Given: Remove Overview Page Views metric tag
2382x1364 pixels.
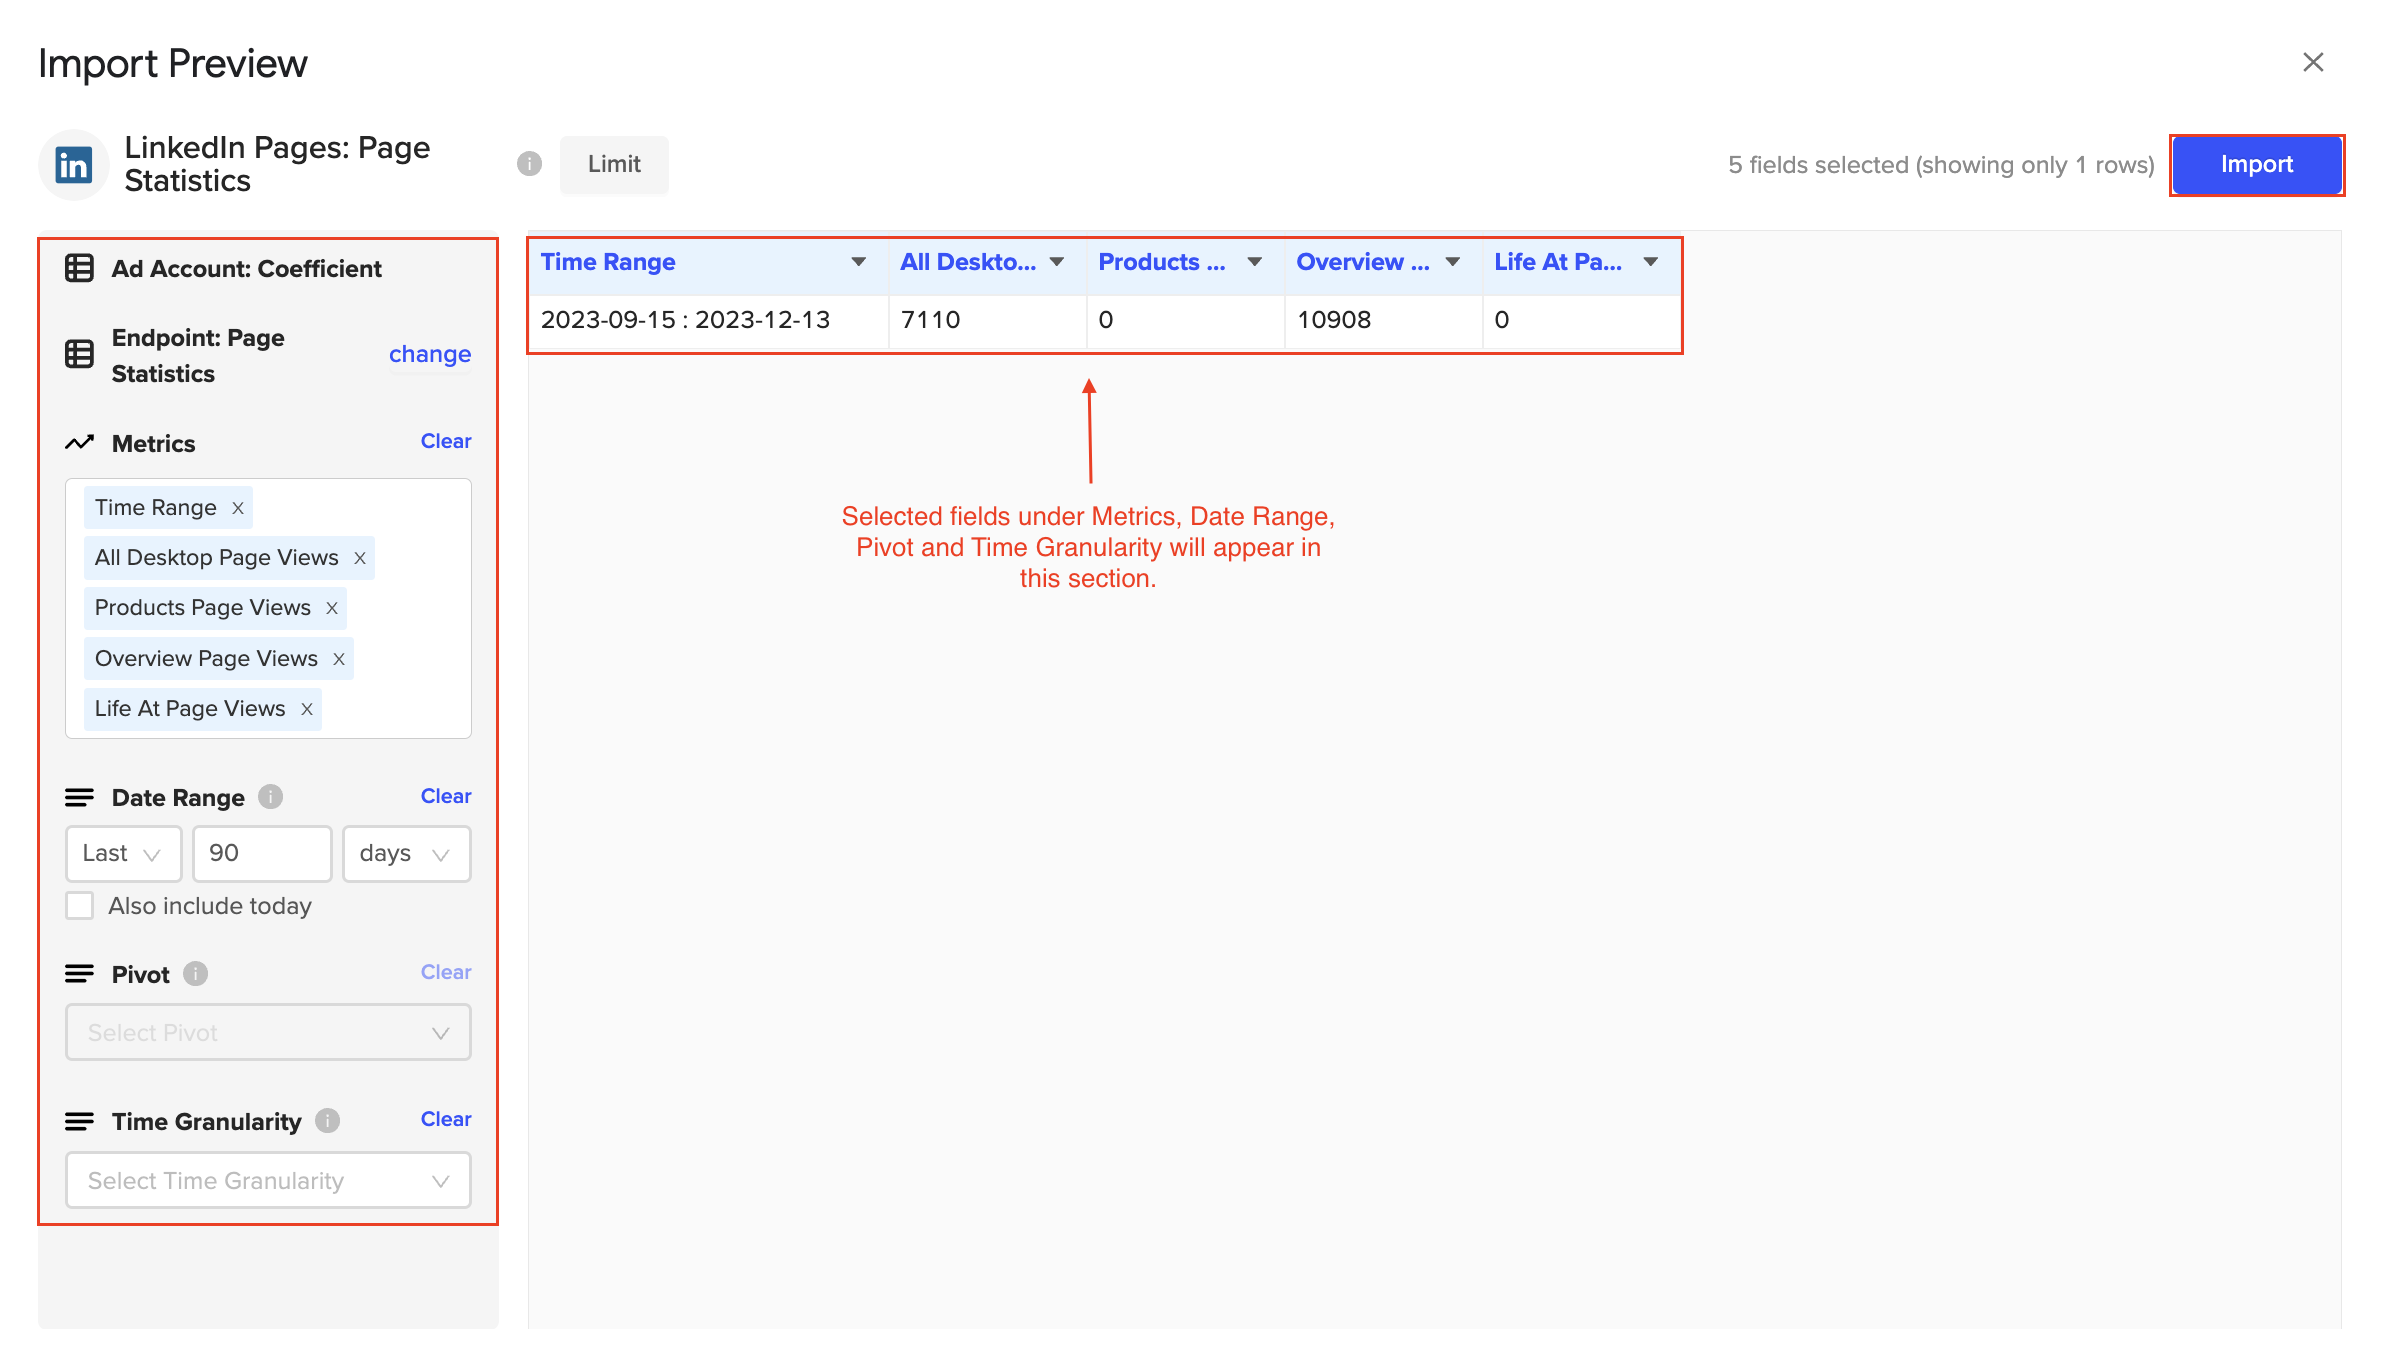Looking at the screenshot, I should 339,659.
